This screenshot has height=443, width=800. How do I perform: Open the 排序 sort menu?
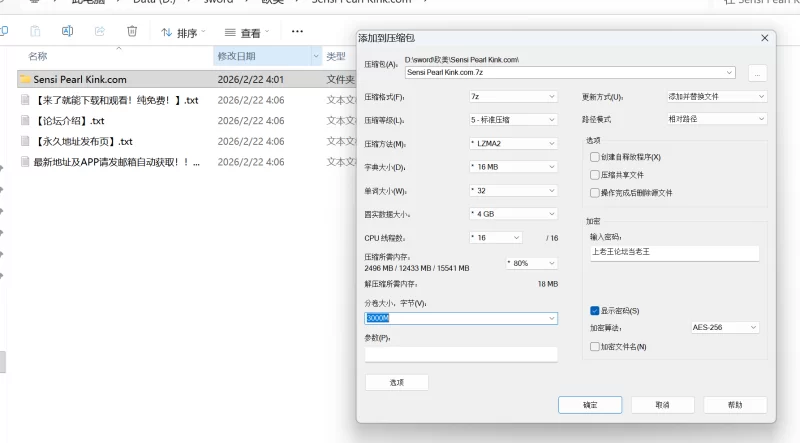coord(183,33)
